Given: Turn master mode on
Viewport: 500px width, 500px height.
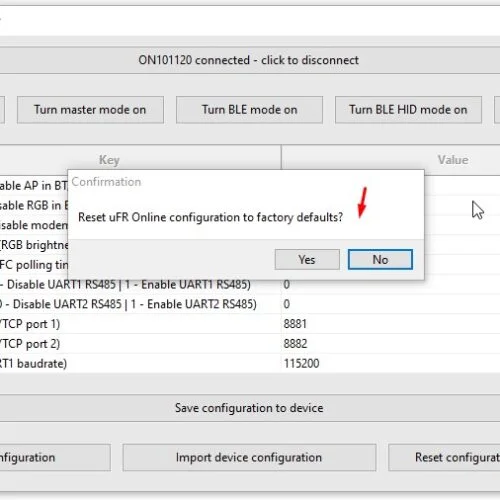Looking at the screenshot, I should (x=90, y=110).
